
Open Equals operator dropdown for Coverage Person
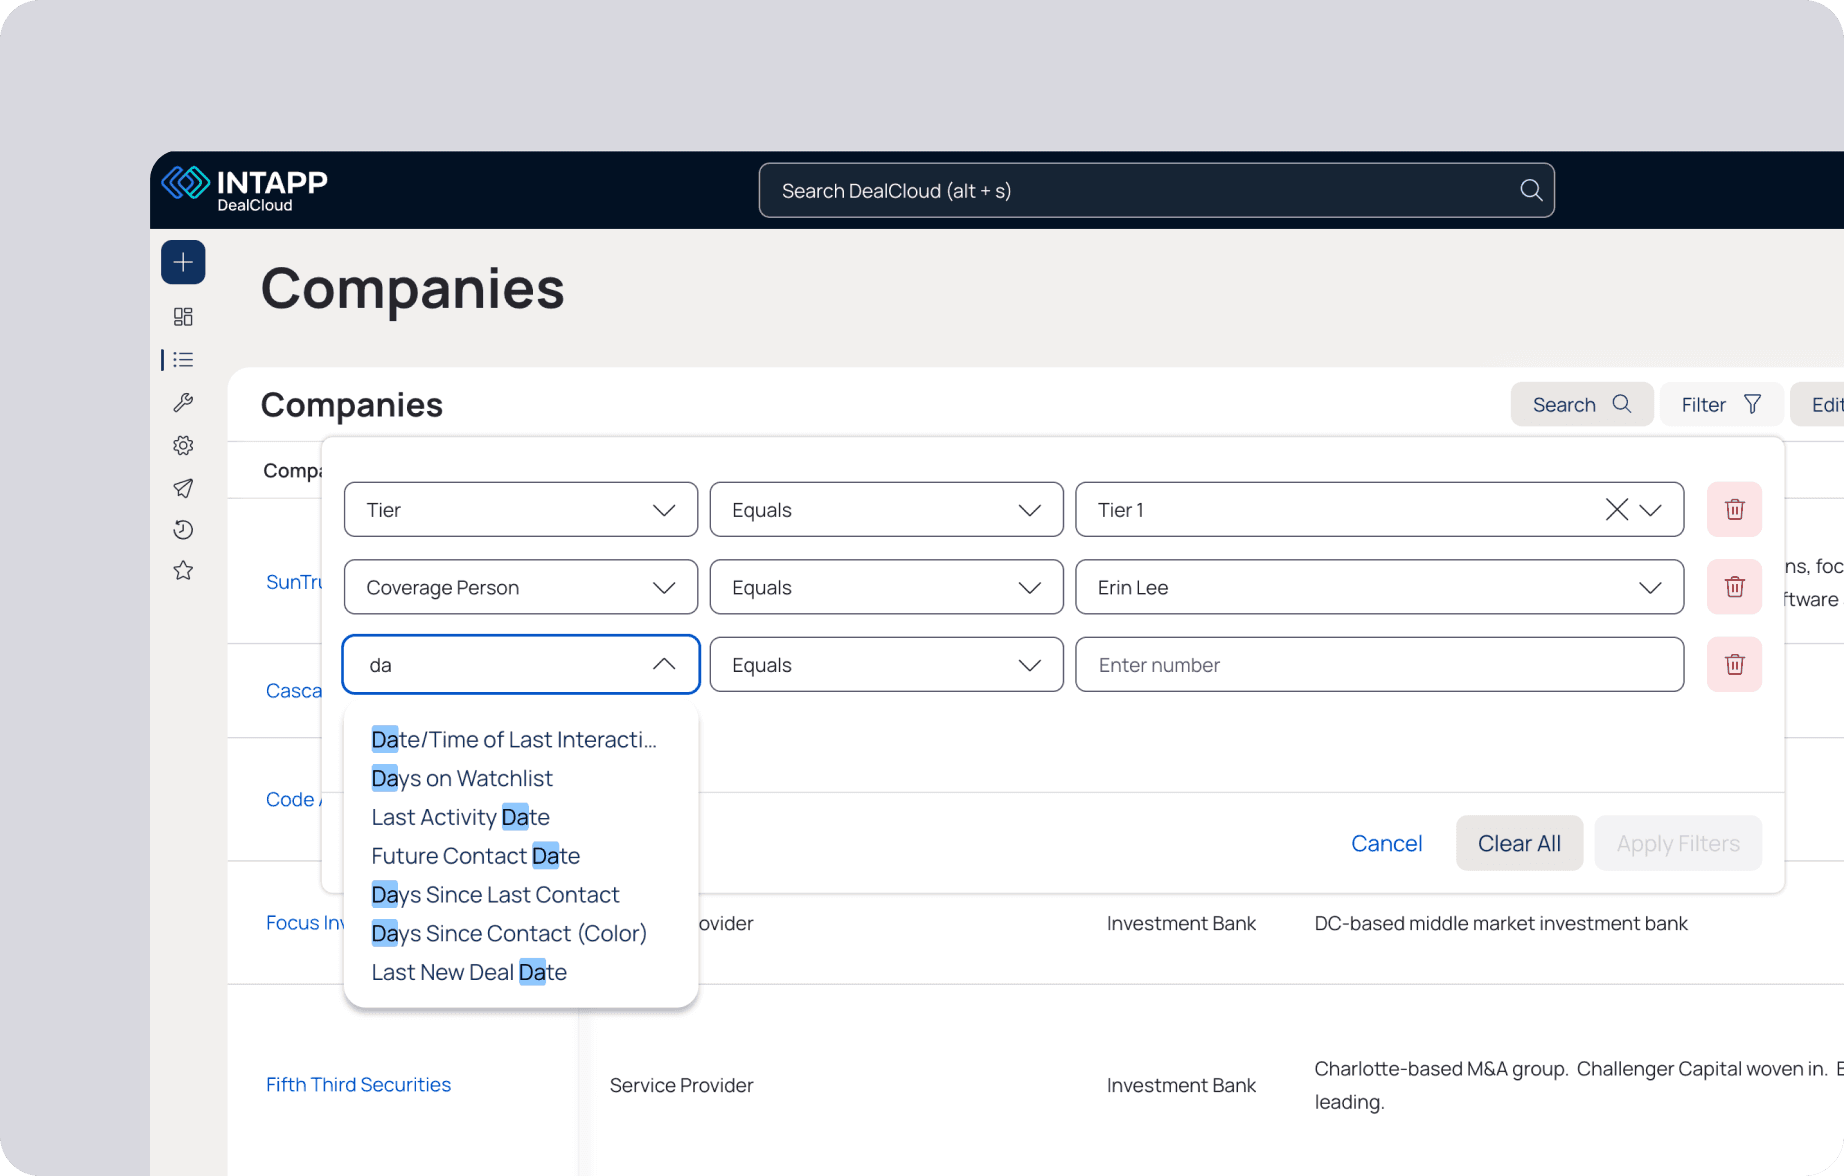[886, 587]
